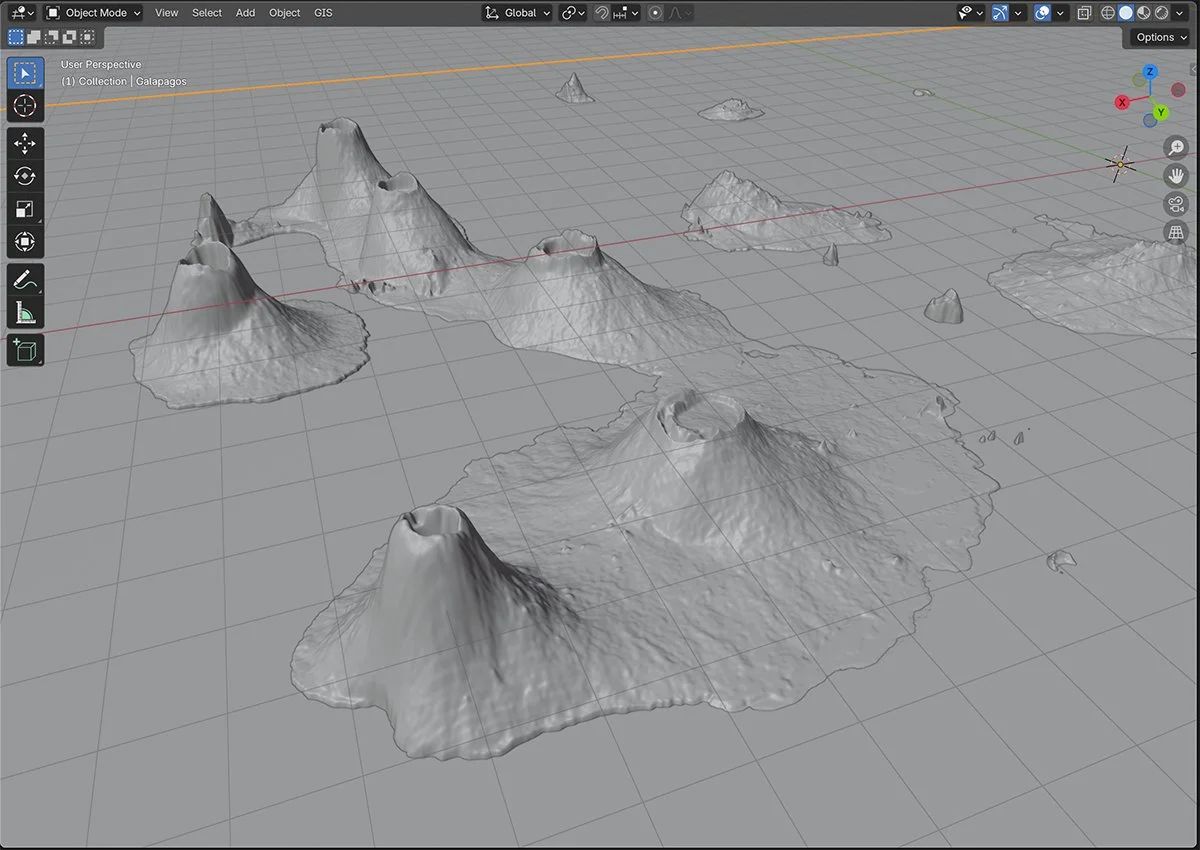
Task: Toggle proportional editing
Action: 655,13
